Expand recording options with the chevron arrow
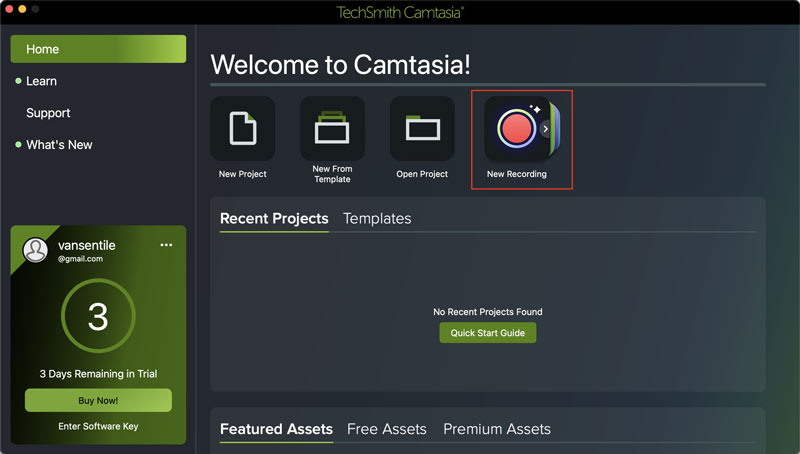This screenshot has width=800, height=454. tap(546, 129)
